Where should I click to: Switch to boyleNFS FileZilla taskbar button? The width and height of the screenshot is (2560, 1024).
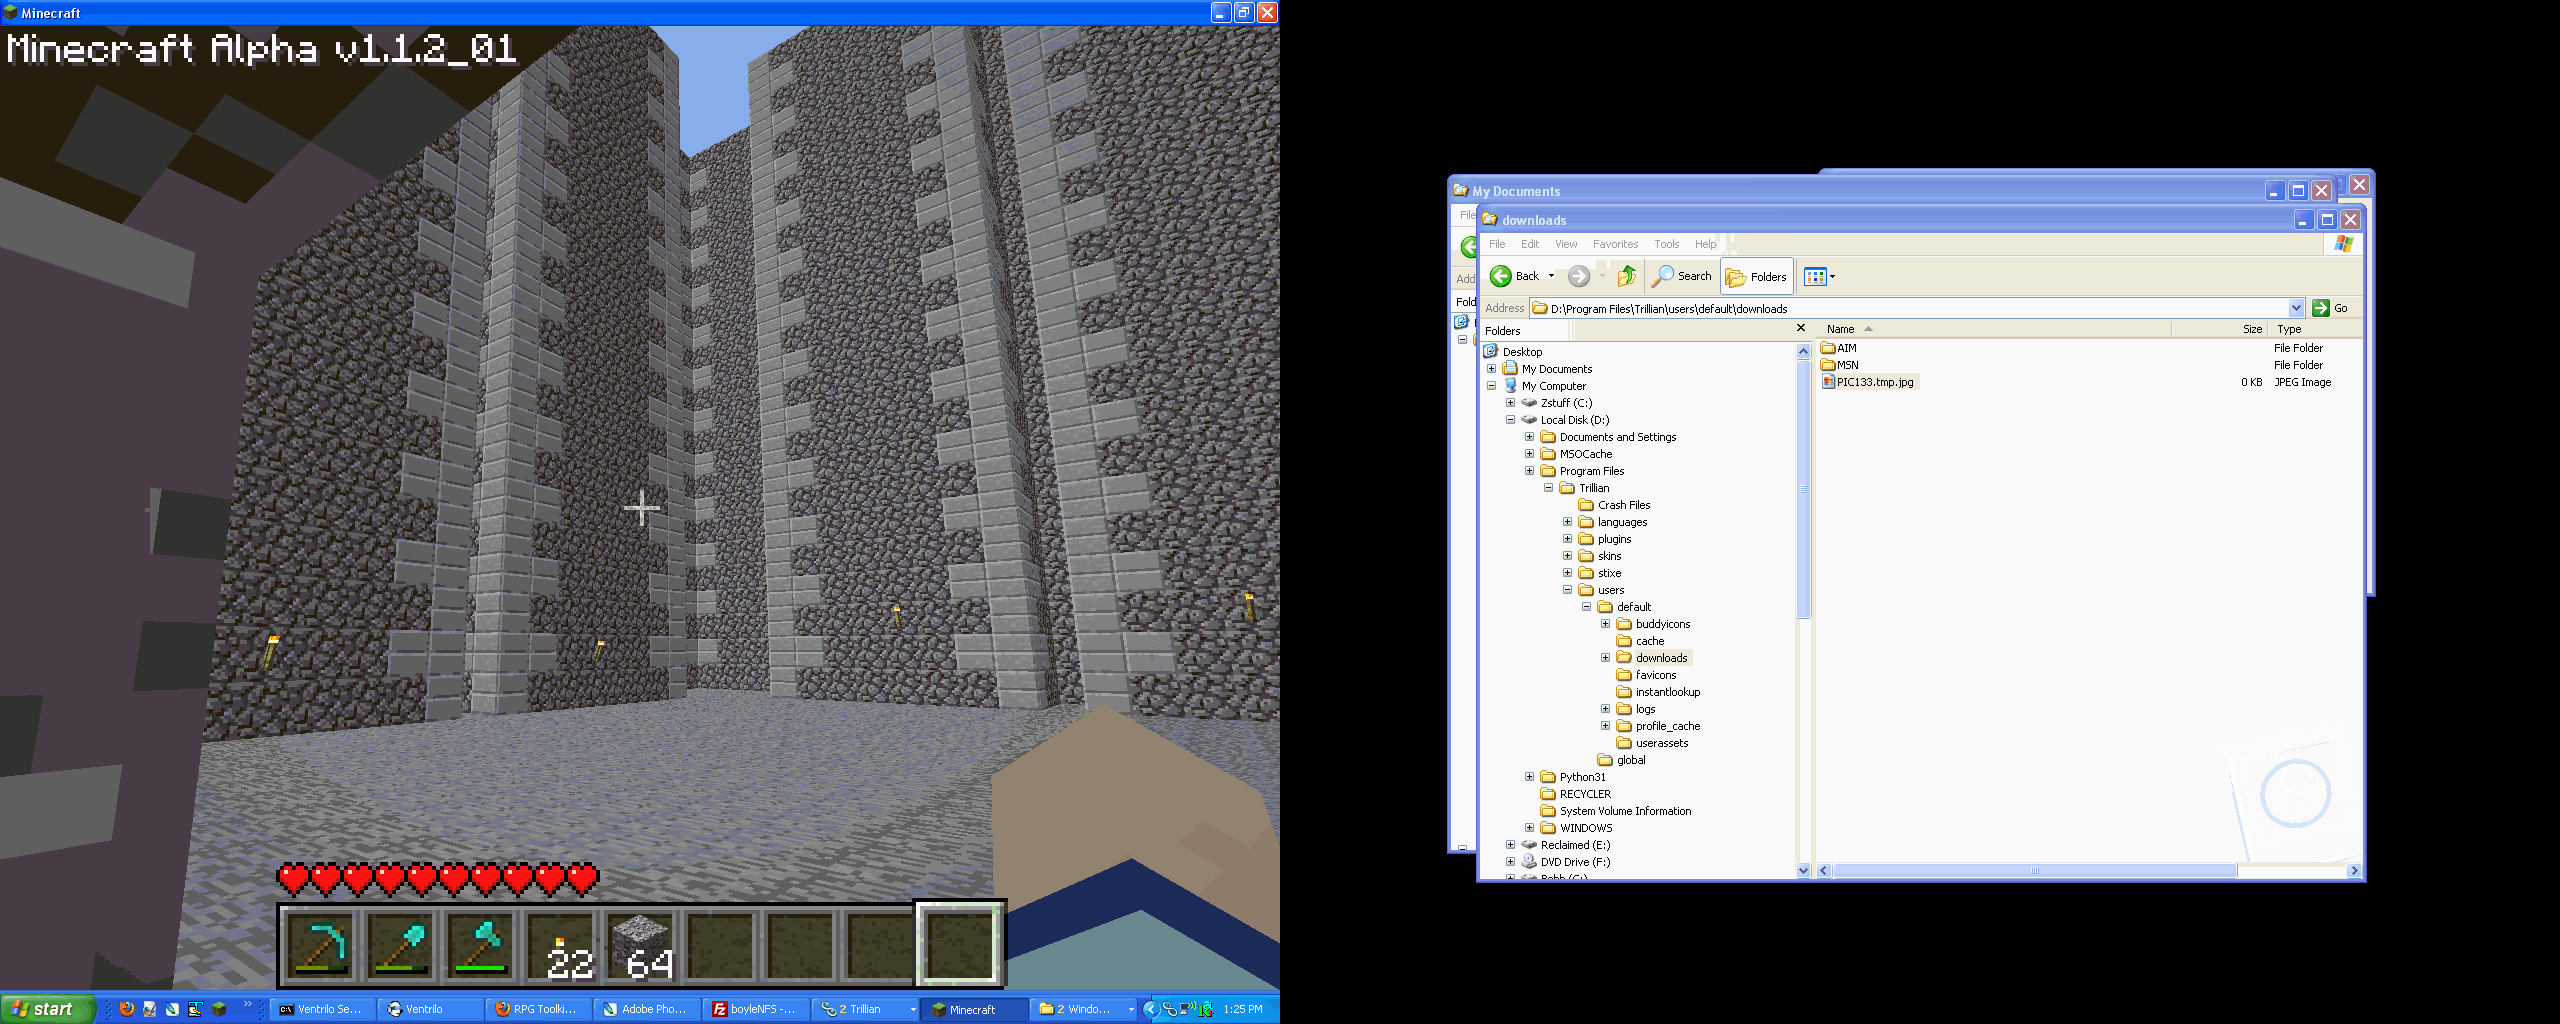point(756,1009)
